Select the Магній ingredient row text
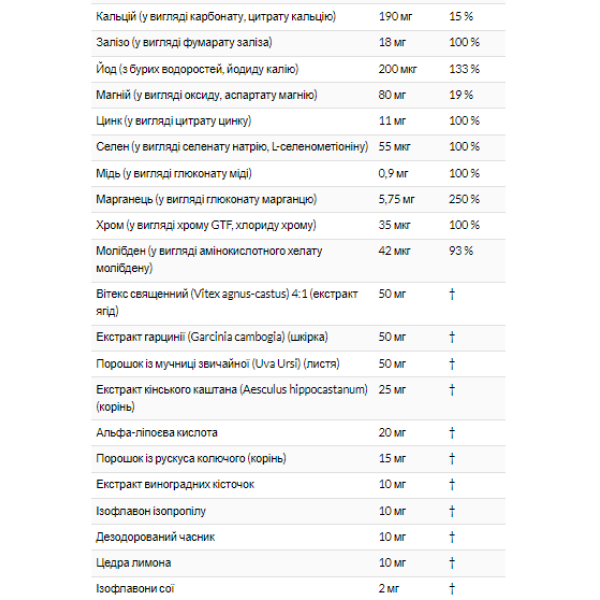 [205, 95]
